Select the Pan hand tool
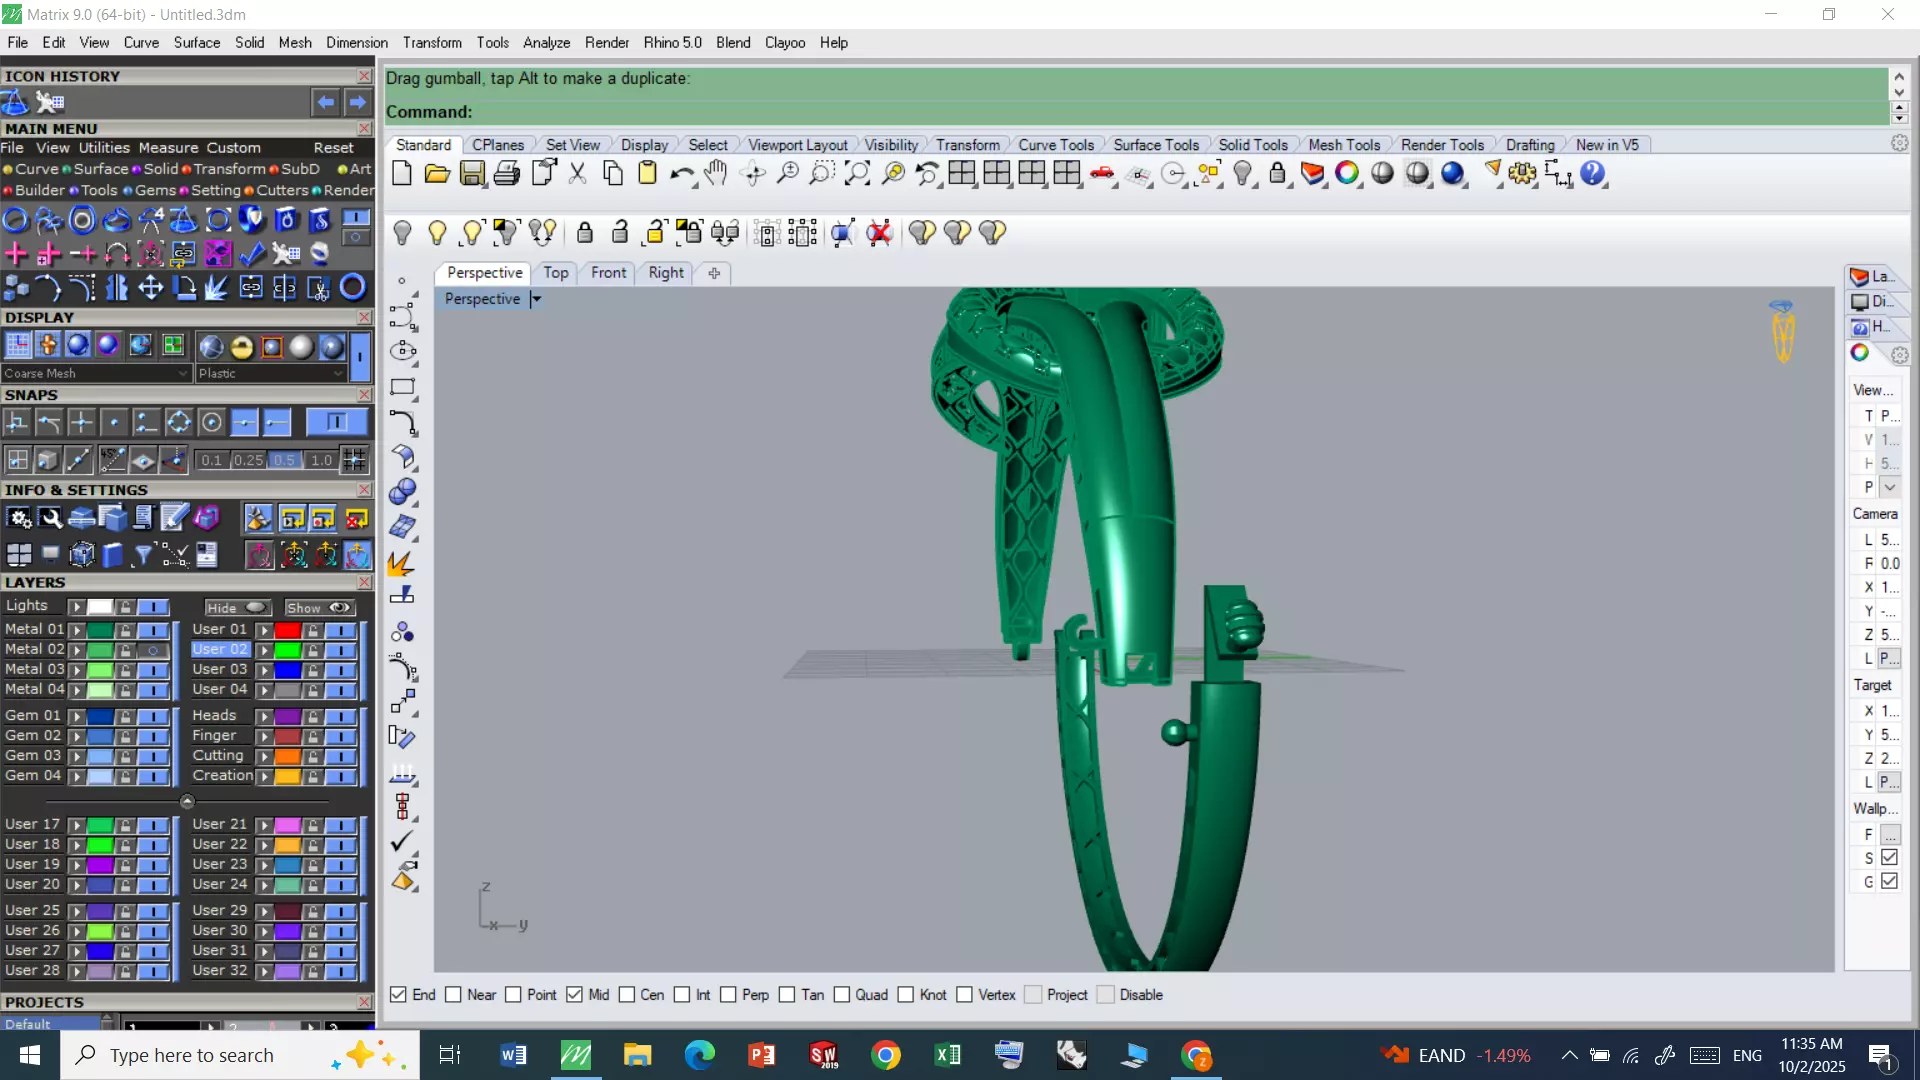Viewport: 1920px width, 1080px height. point(715,174)
